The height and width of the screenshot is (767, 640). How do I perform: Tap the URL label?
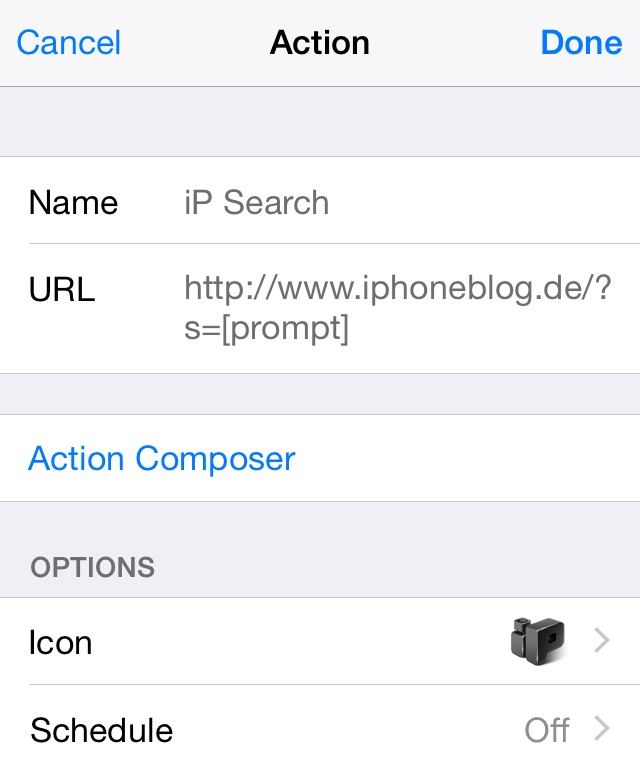click(x=62, y=289)
